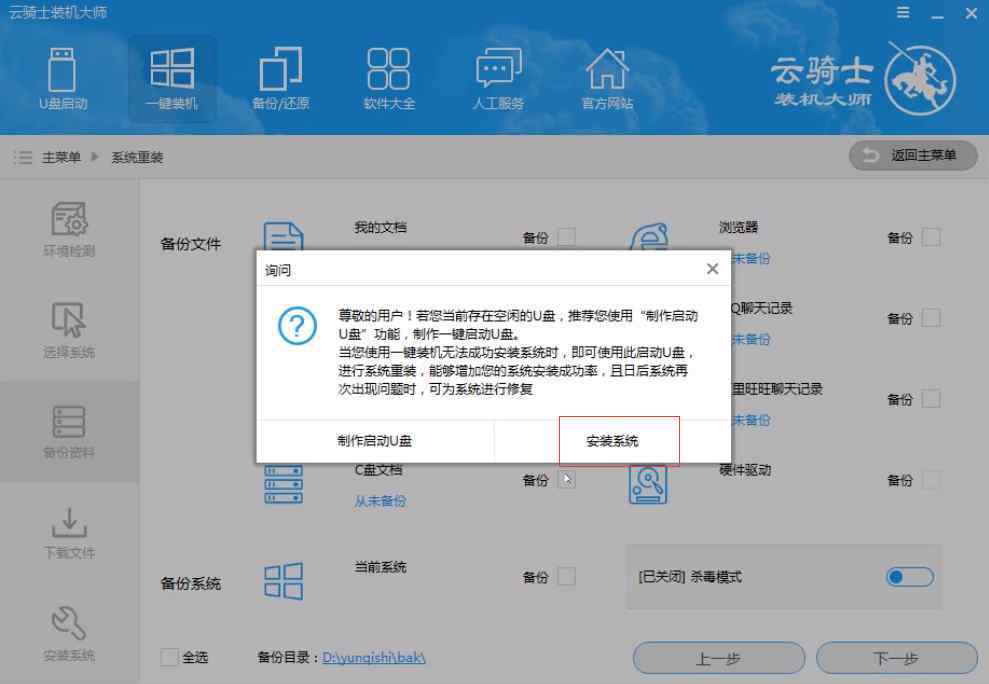Switch to the 一键装机 tab
Image resolution: width=989 pixels, height=684 pixels.
(x=172, y=79)
